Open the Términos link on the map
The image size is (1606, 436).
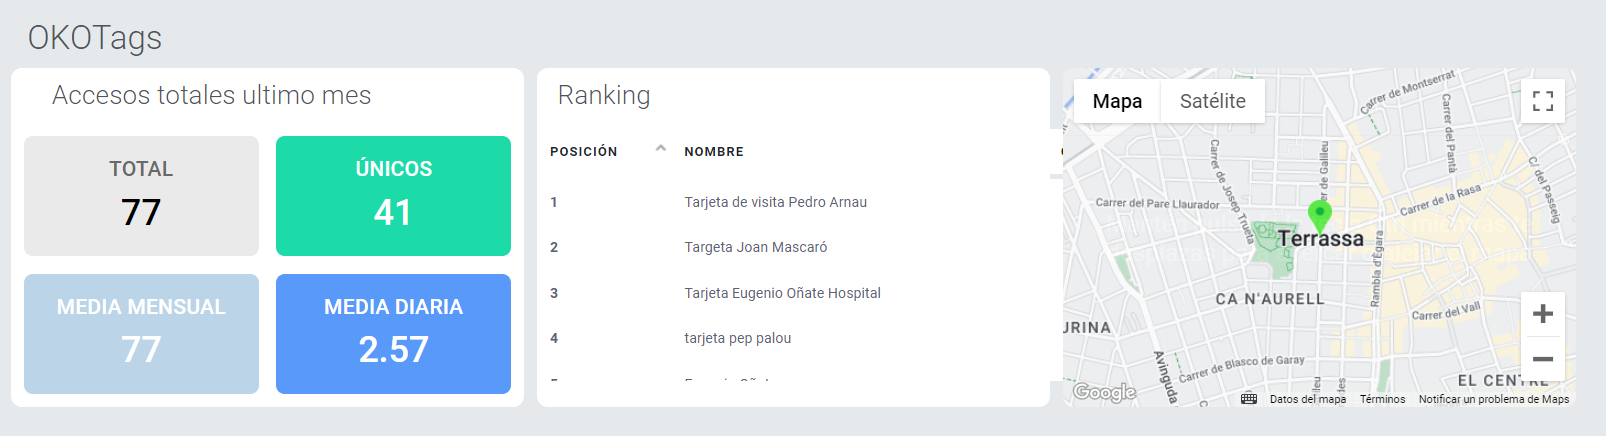1382,399
